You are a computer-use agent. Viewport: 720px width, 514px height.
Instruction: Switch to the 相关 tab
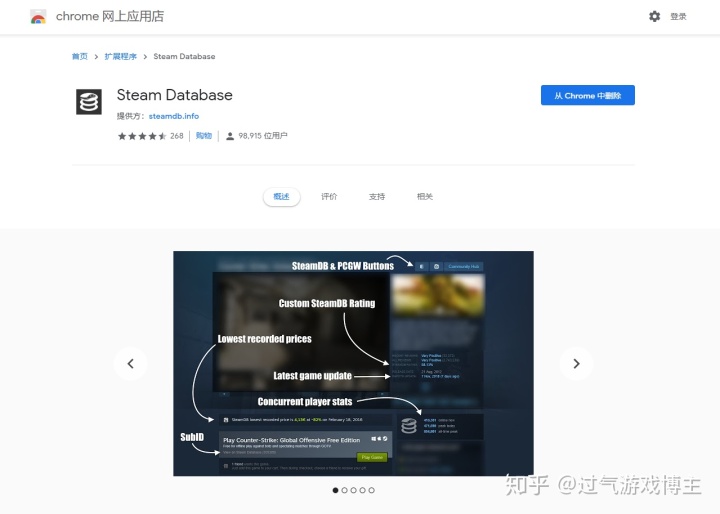(x=425, y=197)
